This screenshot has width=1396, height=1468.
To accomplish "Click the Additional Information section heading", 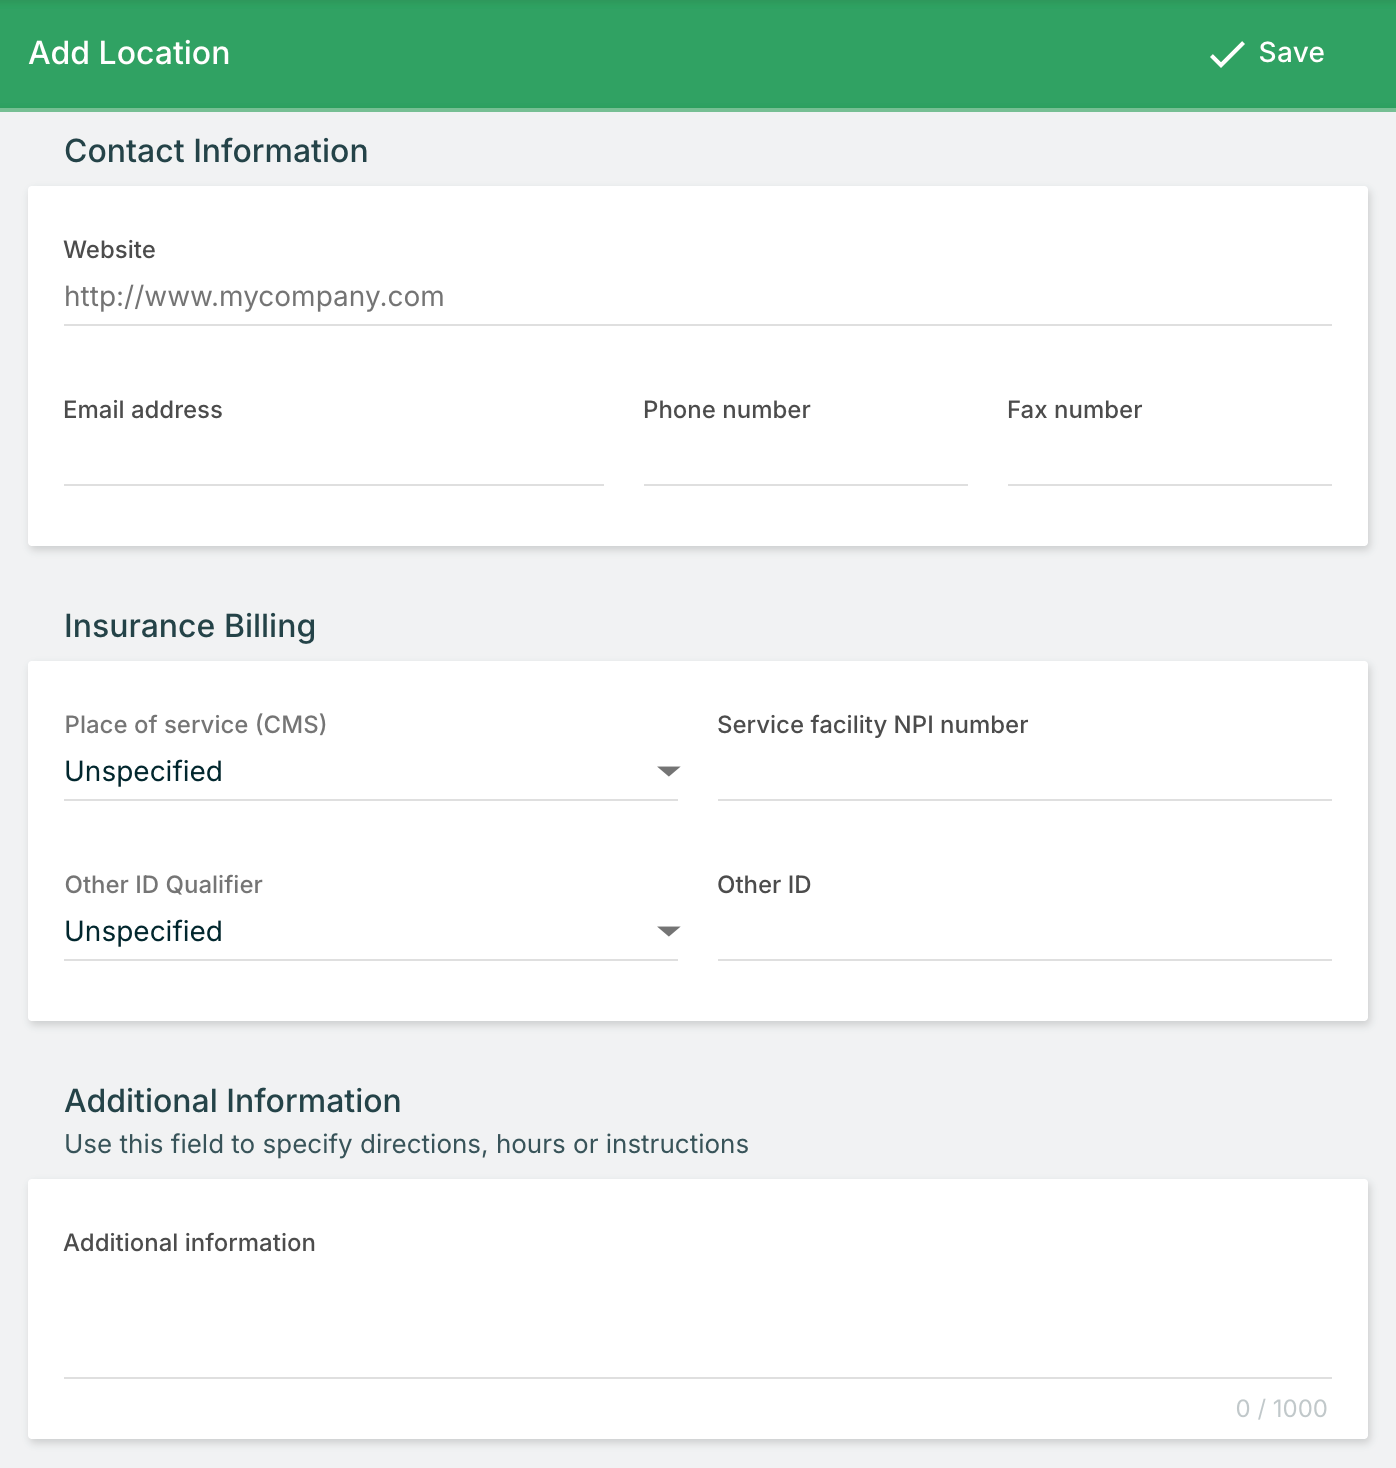I will (x=233, y=1101).
